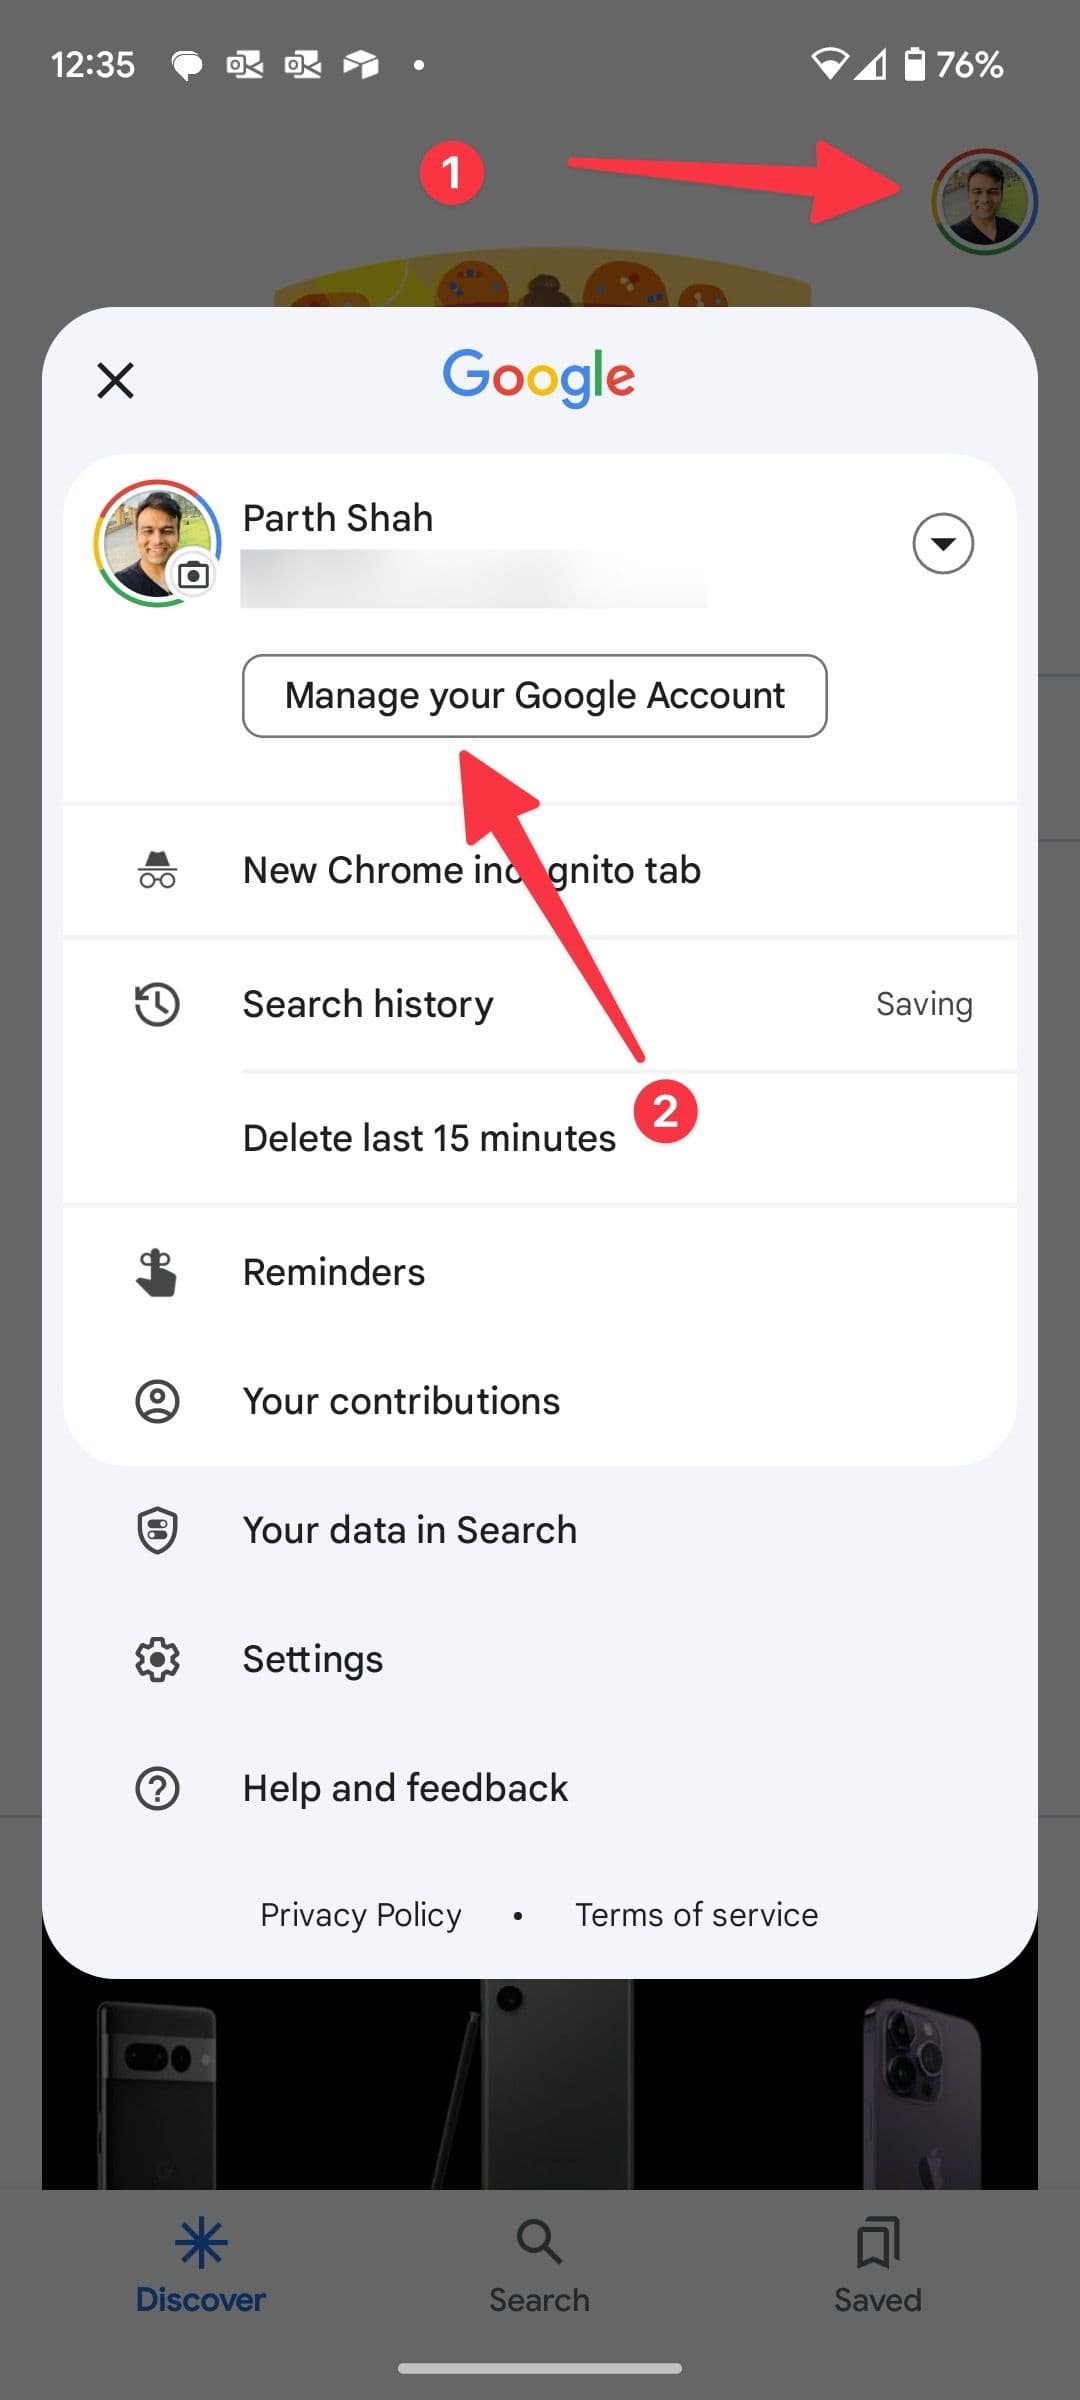This screenshot has height=2400, width=1080.
Task: Dismiss the menu with the X button
Action: (x=114, y=380)
